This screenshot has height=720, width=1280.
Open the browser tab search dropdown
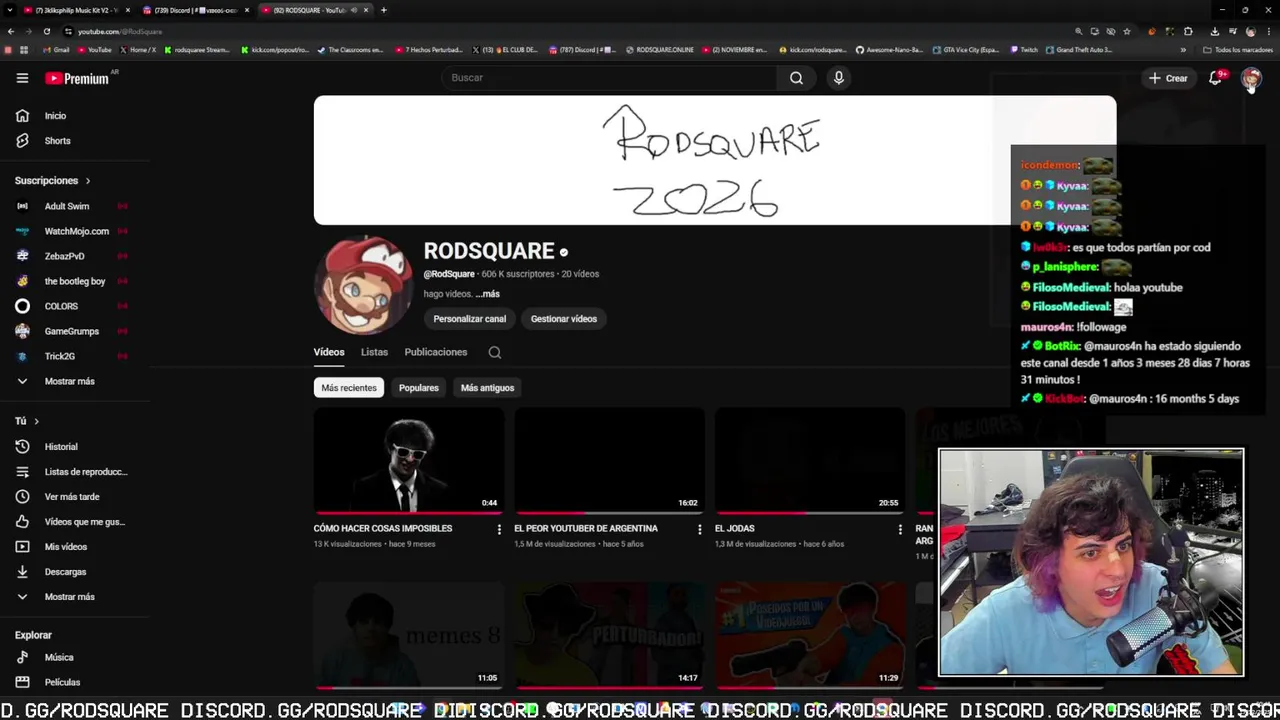click(9, 10)
